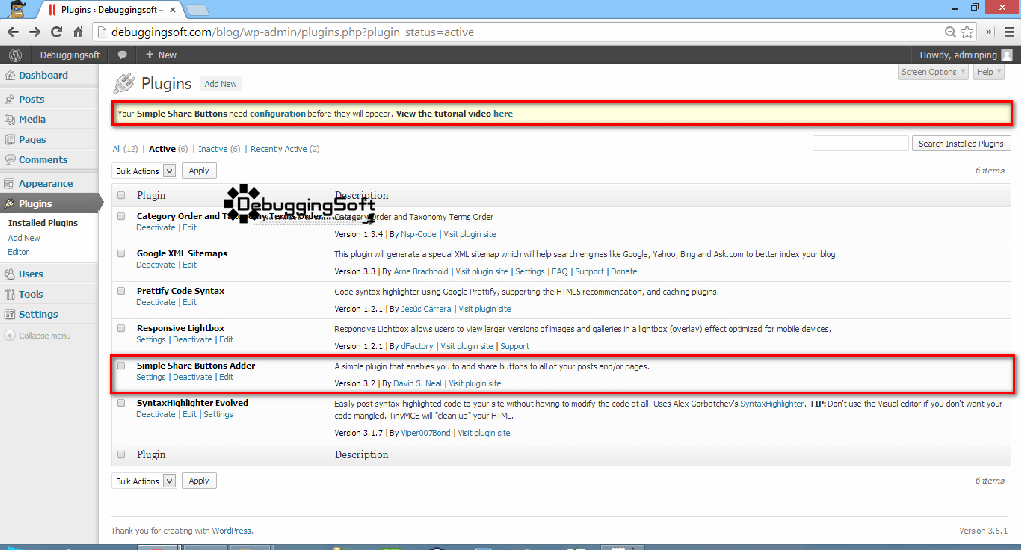Close the Plugins browser tab
Screen dimensions: 1021x550
tap(173, 10)
